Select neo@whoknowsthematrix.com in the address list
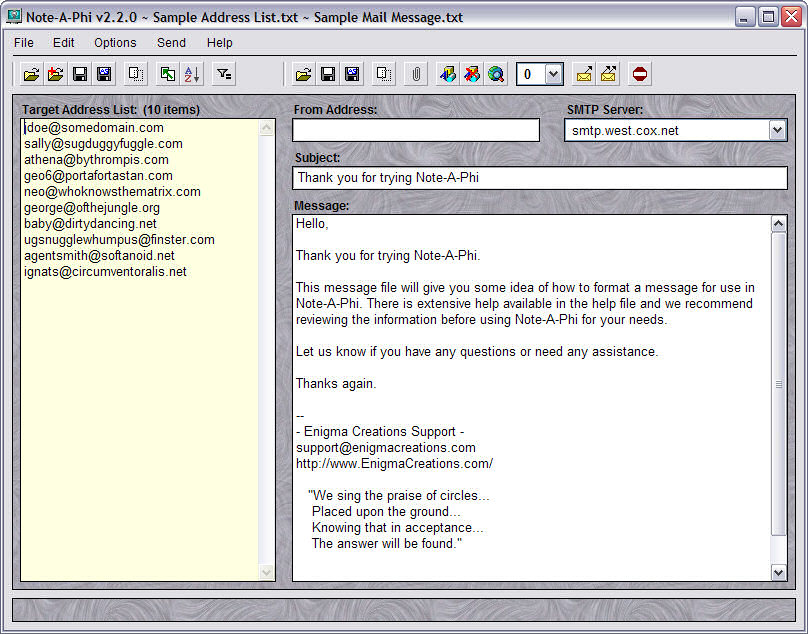This screenshot has width=808, height=634. tap(112, 192)
